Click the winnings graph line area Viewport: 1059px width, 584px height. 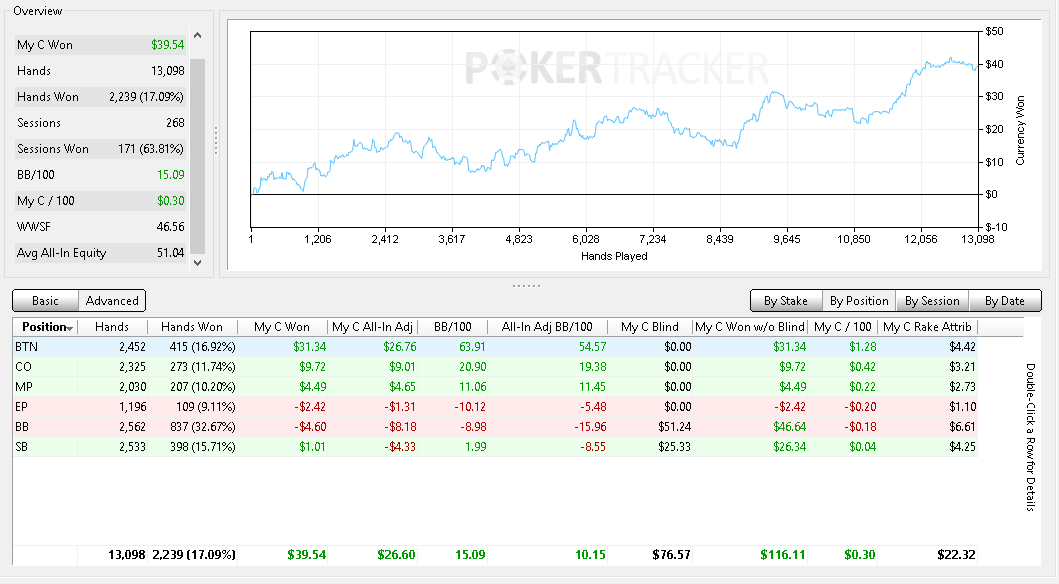[614, 129]
